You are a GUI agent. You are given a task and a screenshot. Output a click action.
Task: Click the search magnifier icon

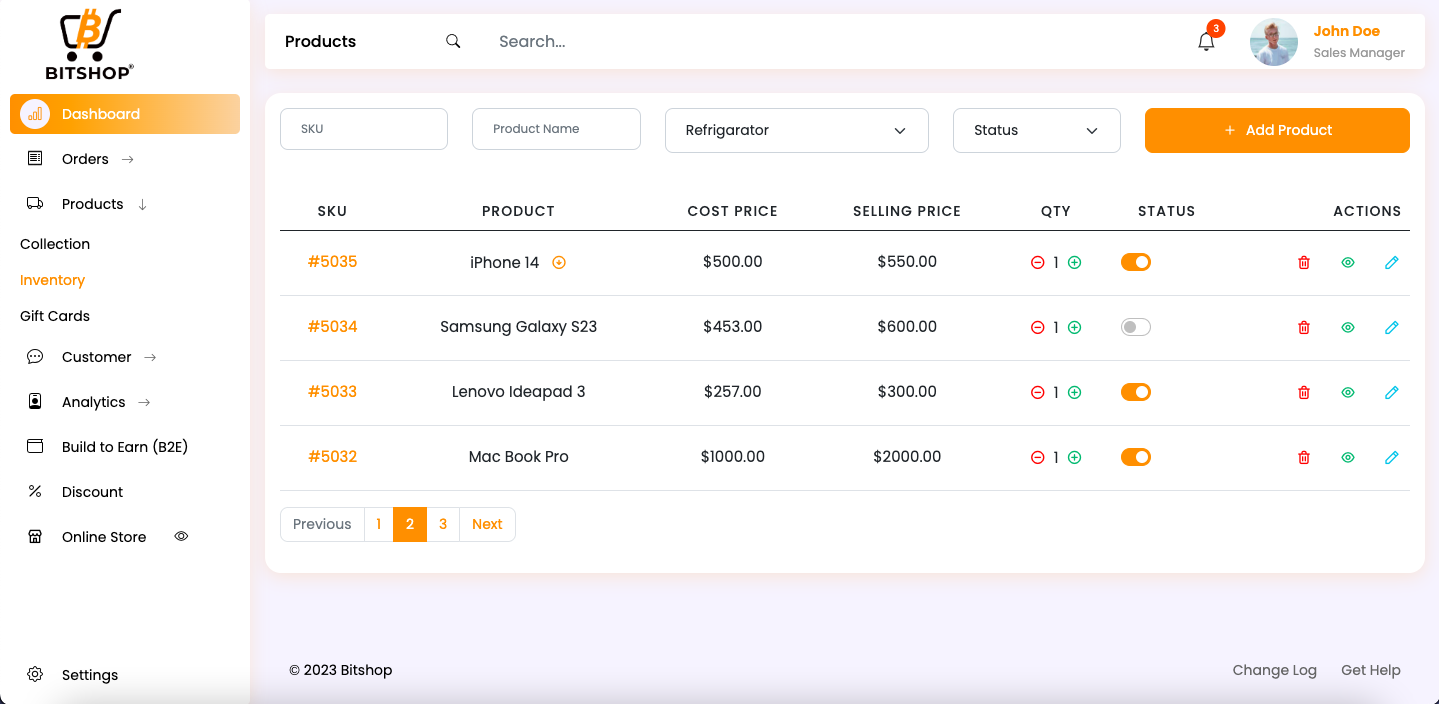click(453, 41)
